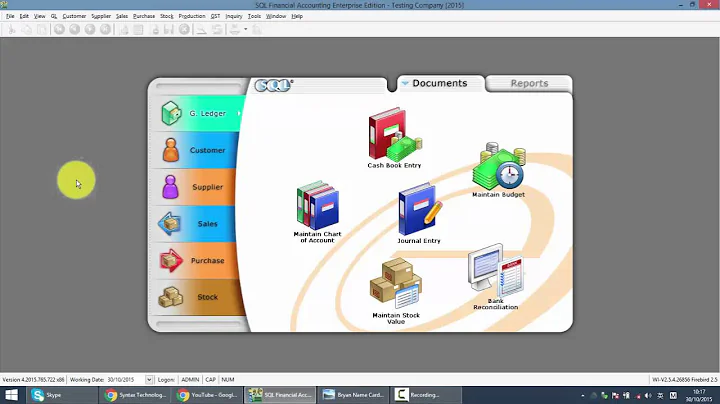The image size is (720, 404).
Task: Select Customer module in sidebar
Action: pos(197,150)
